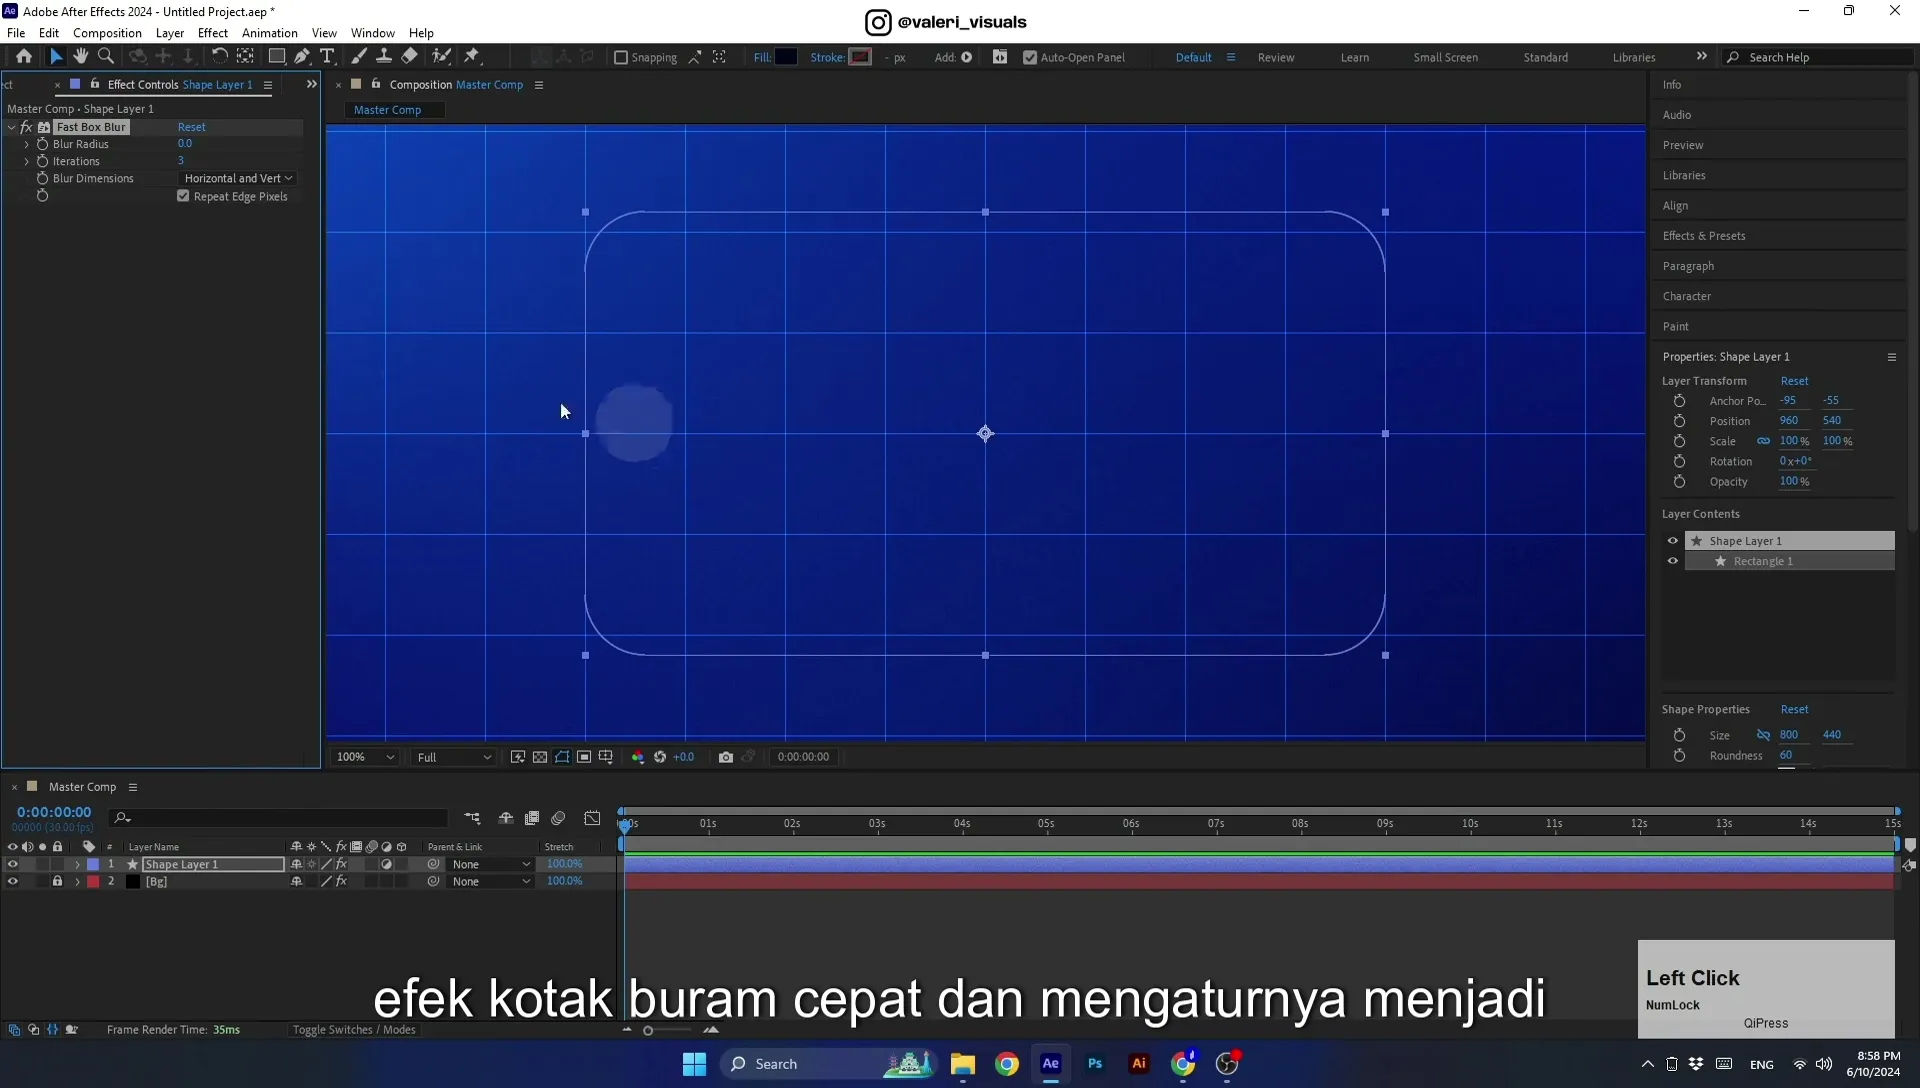1920x1088 pixels.
Task: Expand Shape Layer 1 in timeline
Action: click(77, 864)
